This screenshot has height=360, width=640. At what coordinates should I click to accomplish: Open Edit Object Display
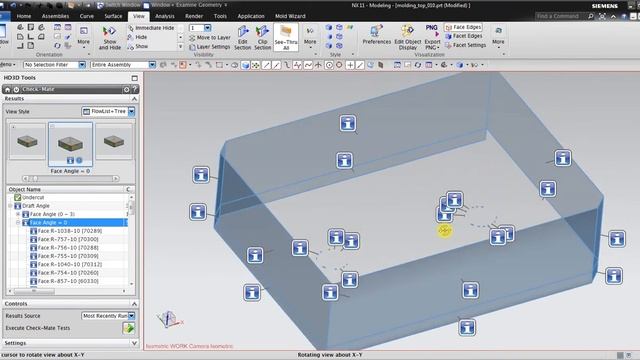click(x=407, y=38)
